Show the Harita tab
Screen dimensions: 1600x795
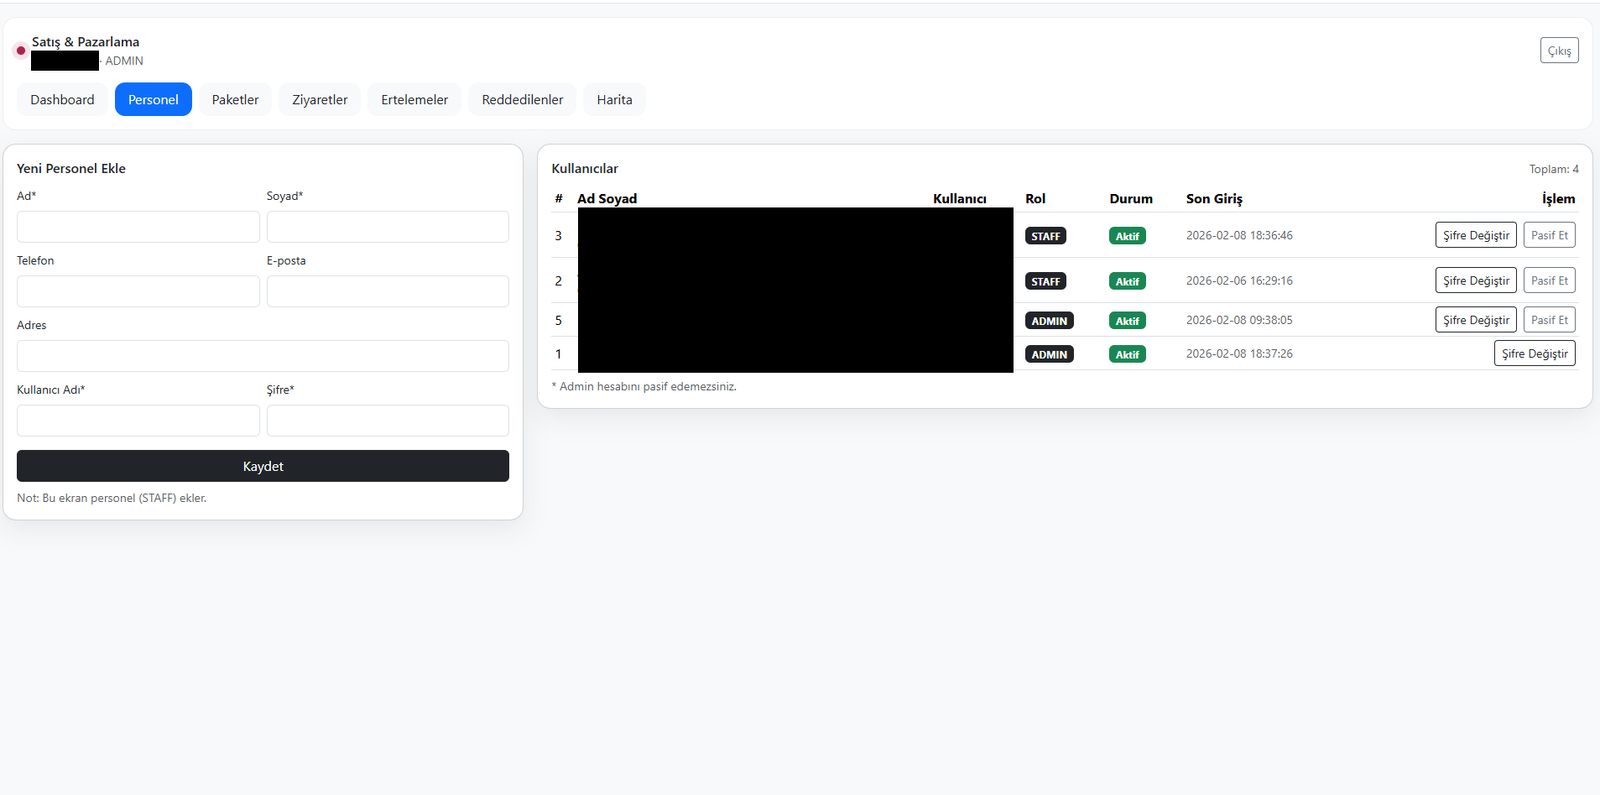[614, 100]
